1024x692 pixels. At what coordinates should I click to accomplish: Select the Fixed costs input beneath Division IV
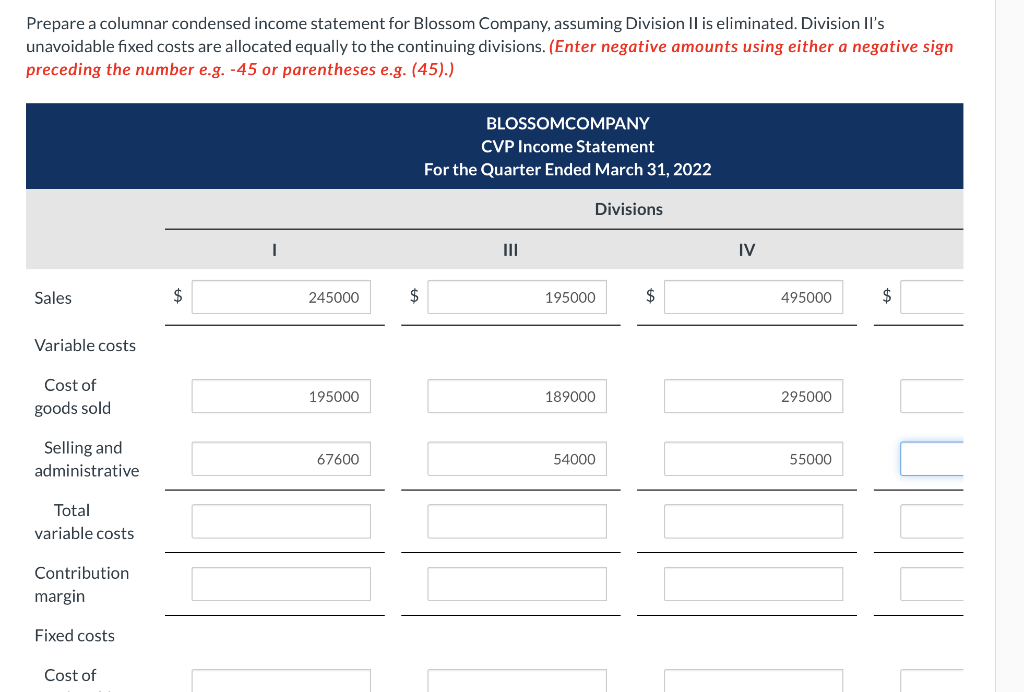coord(754,683)
